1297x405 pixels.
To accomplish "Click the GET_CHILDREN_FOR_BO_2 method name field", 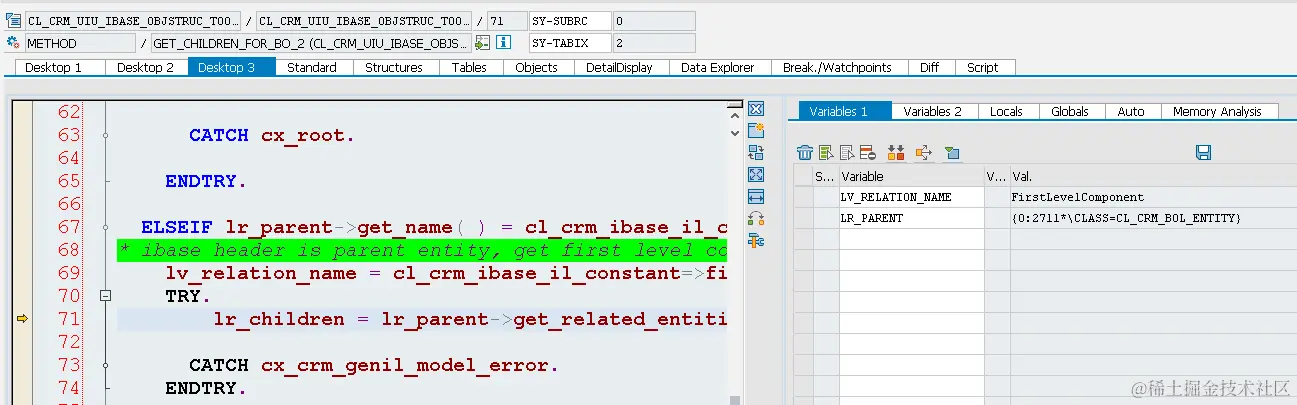I will click(x=309, y=43).
